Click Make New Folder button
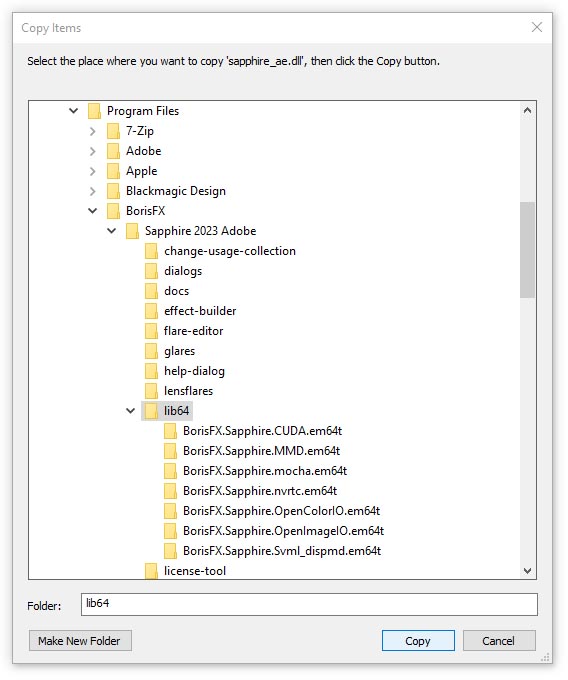568x680 pixels. 80,641
